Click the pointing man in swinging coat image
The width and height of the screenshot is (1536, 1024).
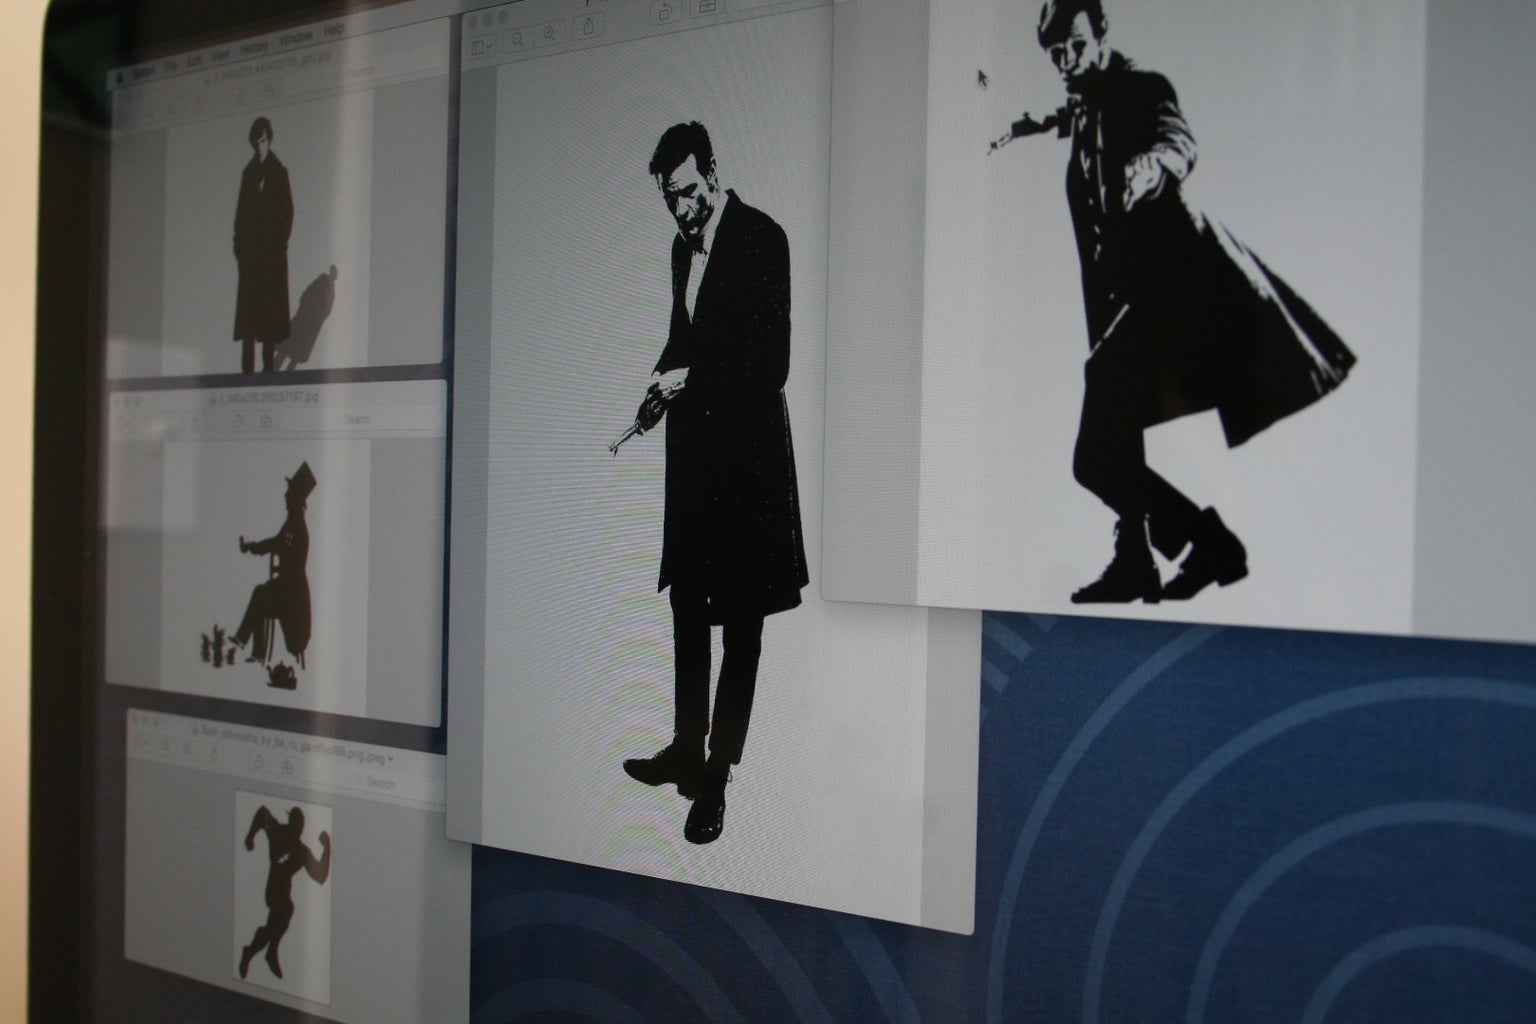1172,300
